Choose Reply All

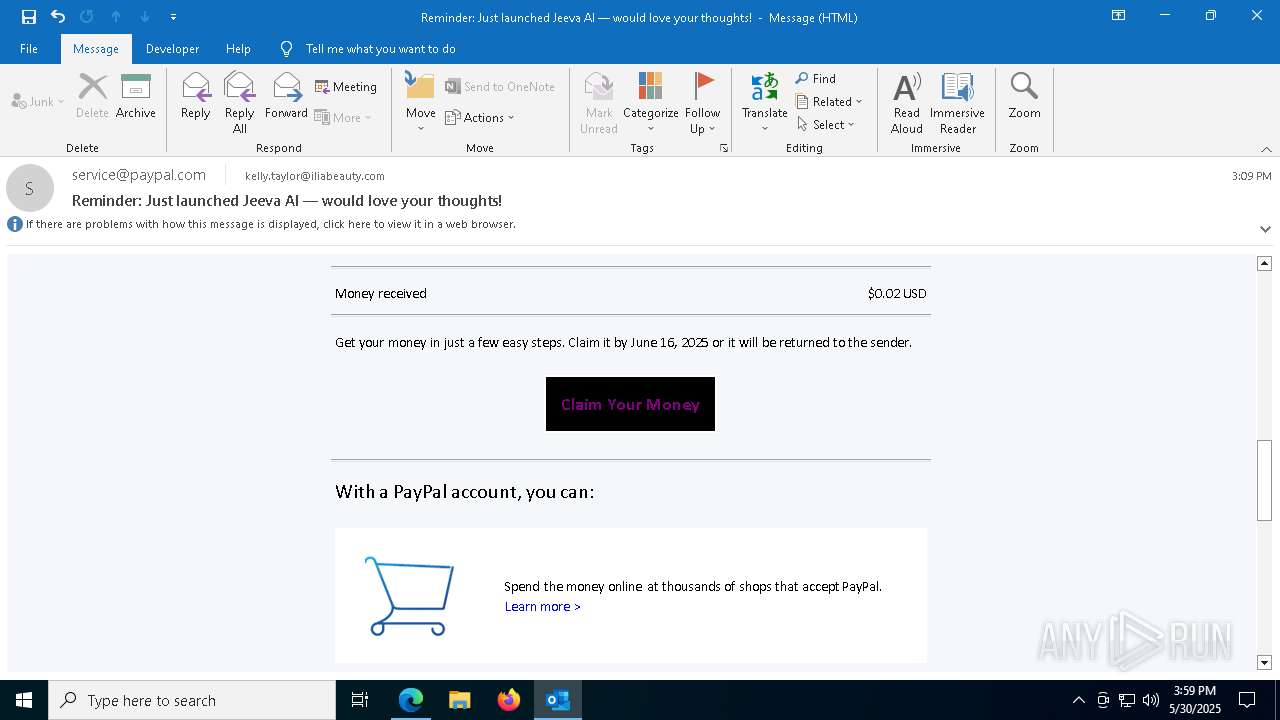pyautogui.click(x=240, y=102)
